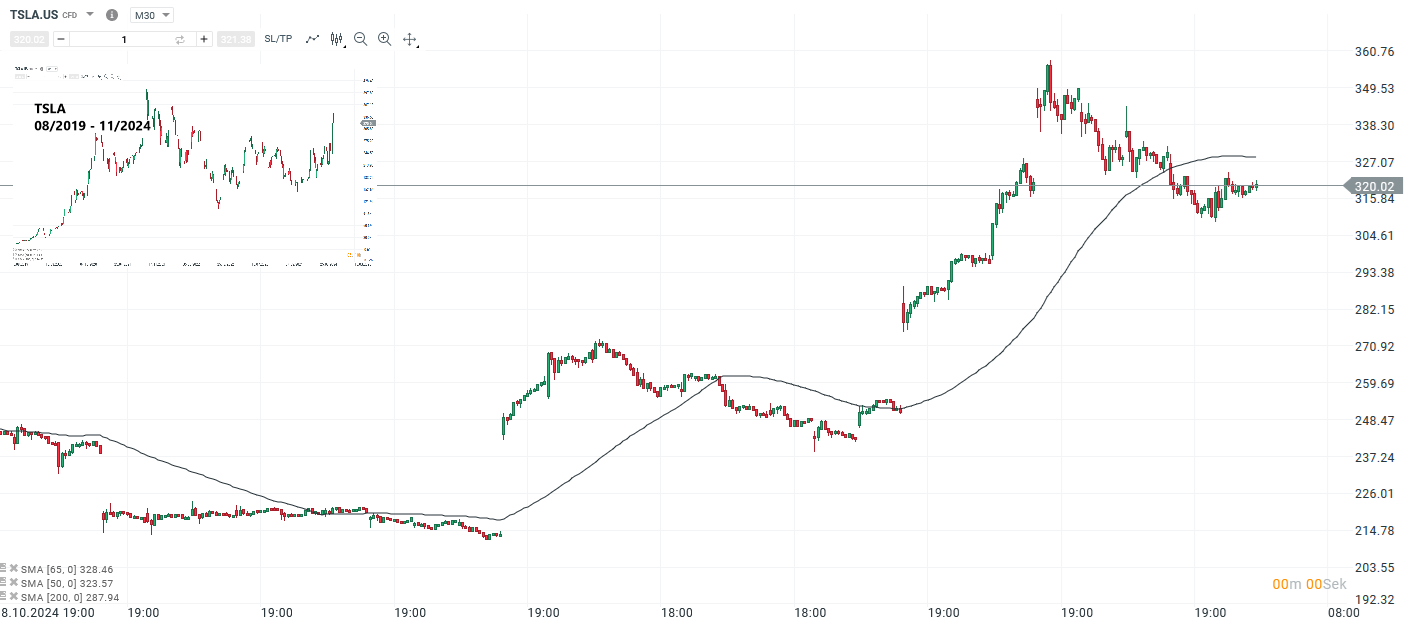Select the CFD label next to TSLA.US
Screen dimensions: 1410x625
click(69, 14)
